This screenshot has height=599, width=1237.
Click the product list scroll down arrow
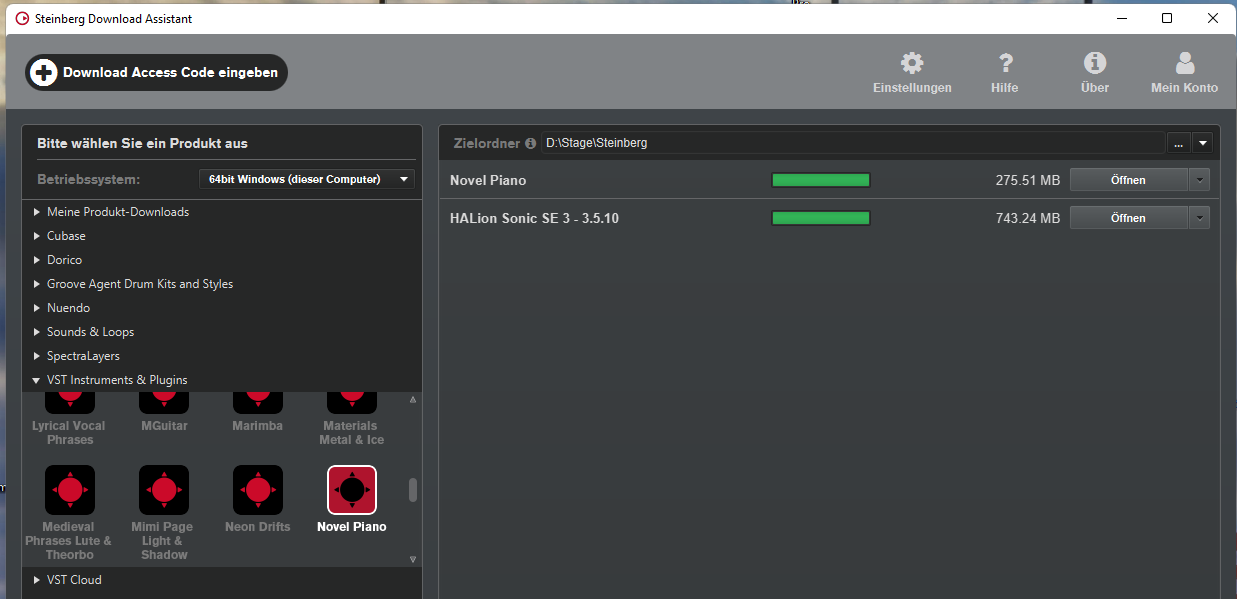[x=413, y=559]
